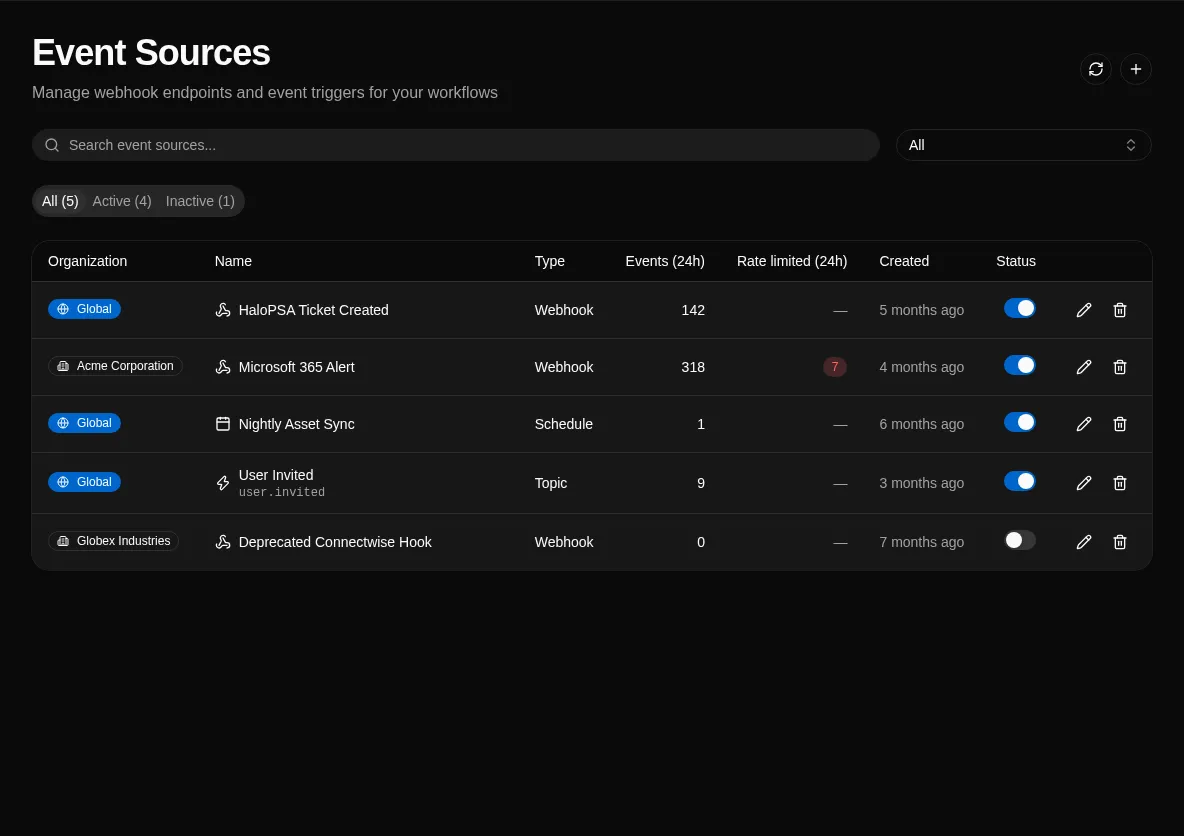Switch to the Active (4) tab
Viewport: 1184px width, 836px height.
coord(122,201)
